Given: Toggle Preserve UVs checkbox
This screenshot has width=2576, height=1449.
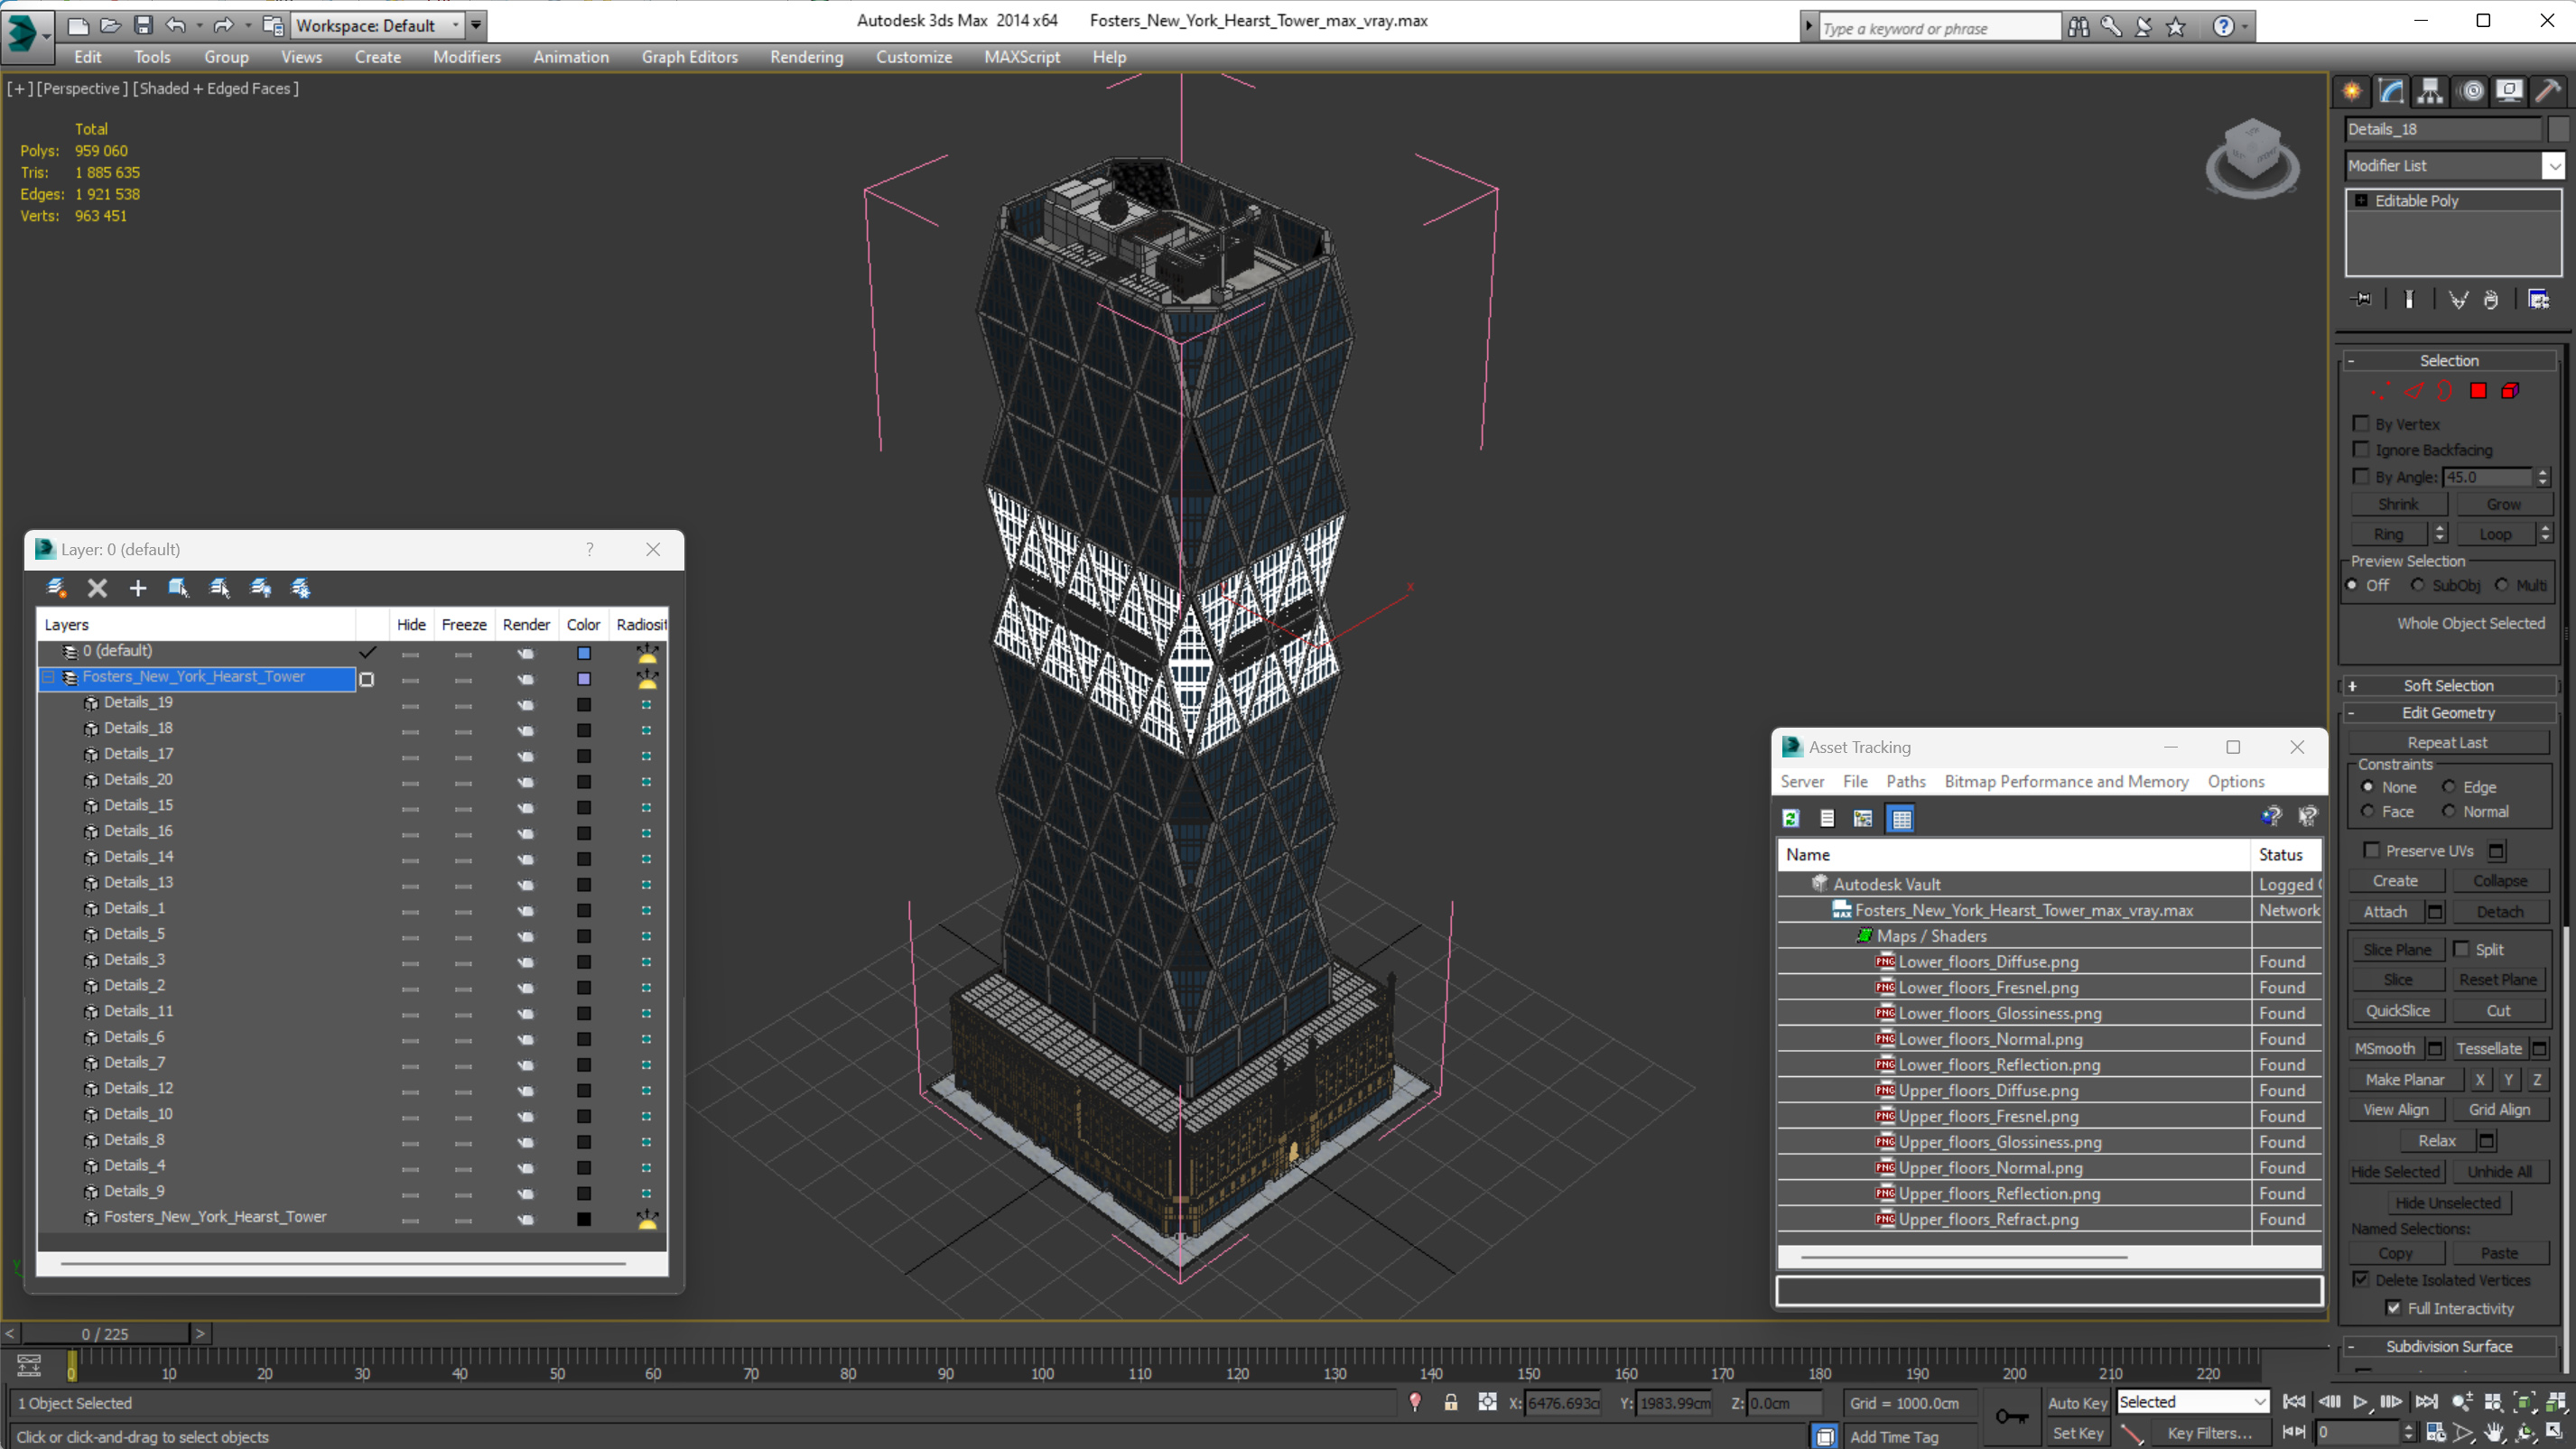Looking at the screenshot, I should pos(2371,850).
